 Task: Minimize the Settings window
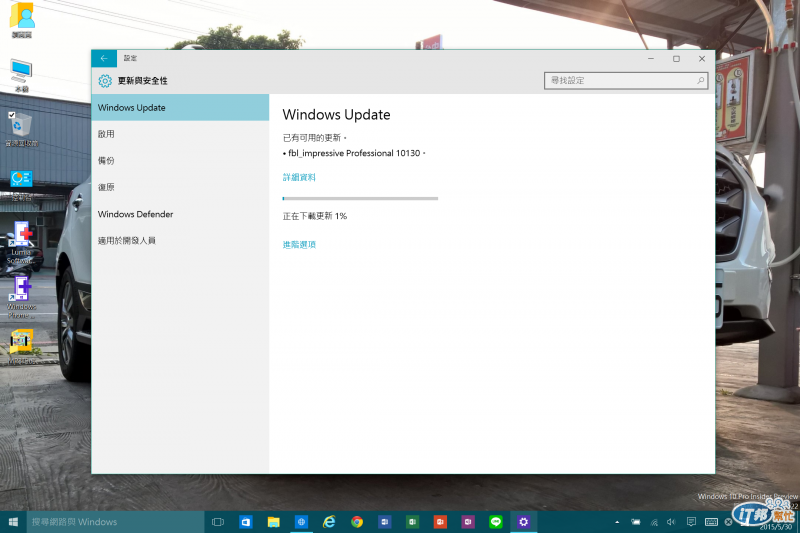coord(651,59)
